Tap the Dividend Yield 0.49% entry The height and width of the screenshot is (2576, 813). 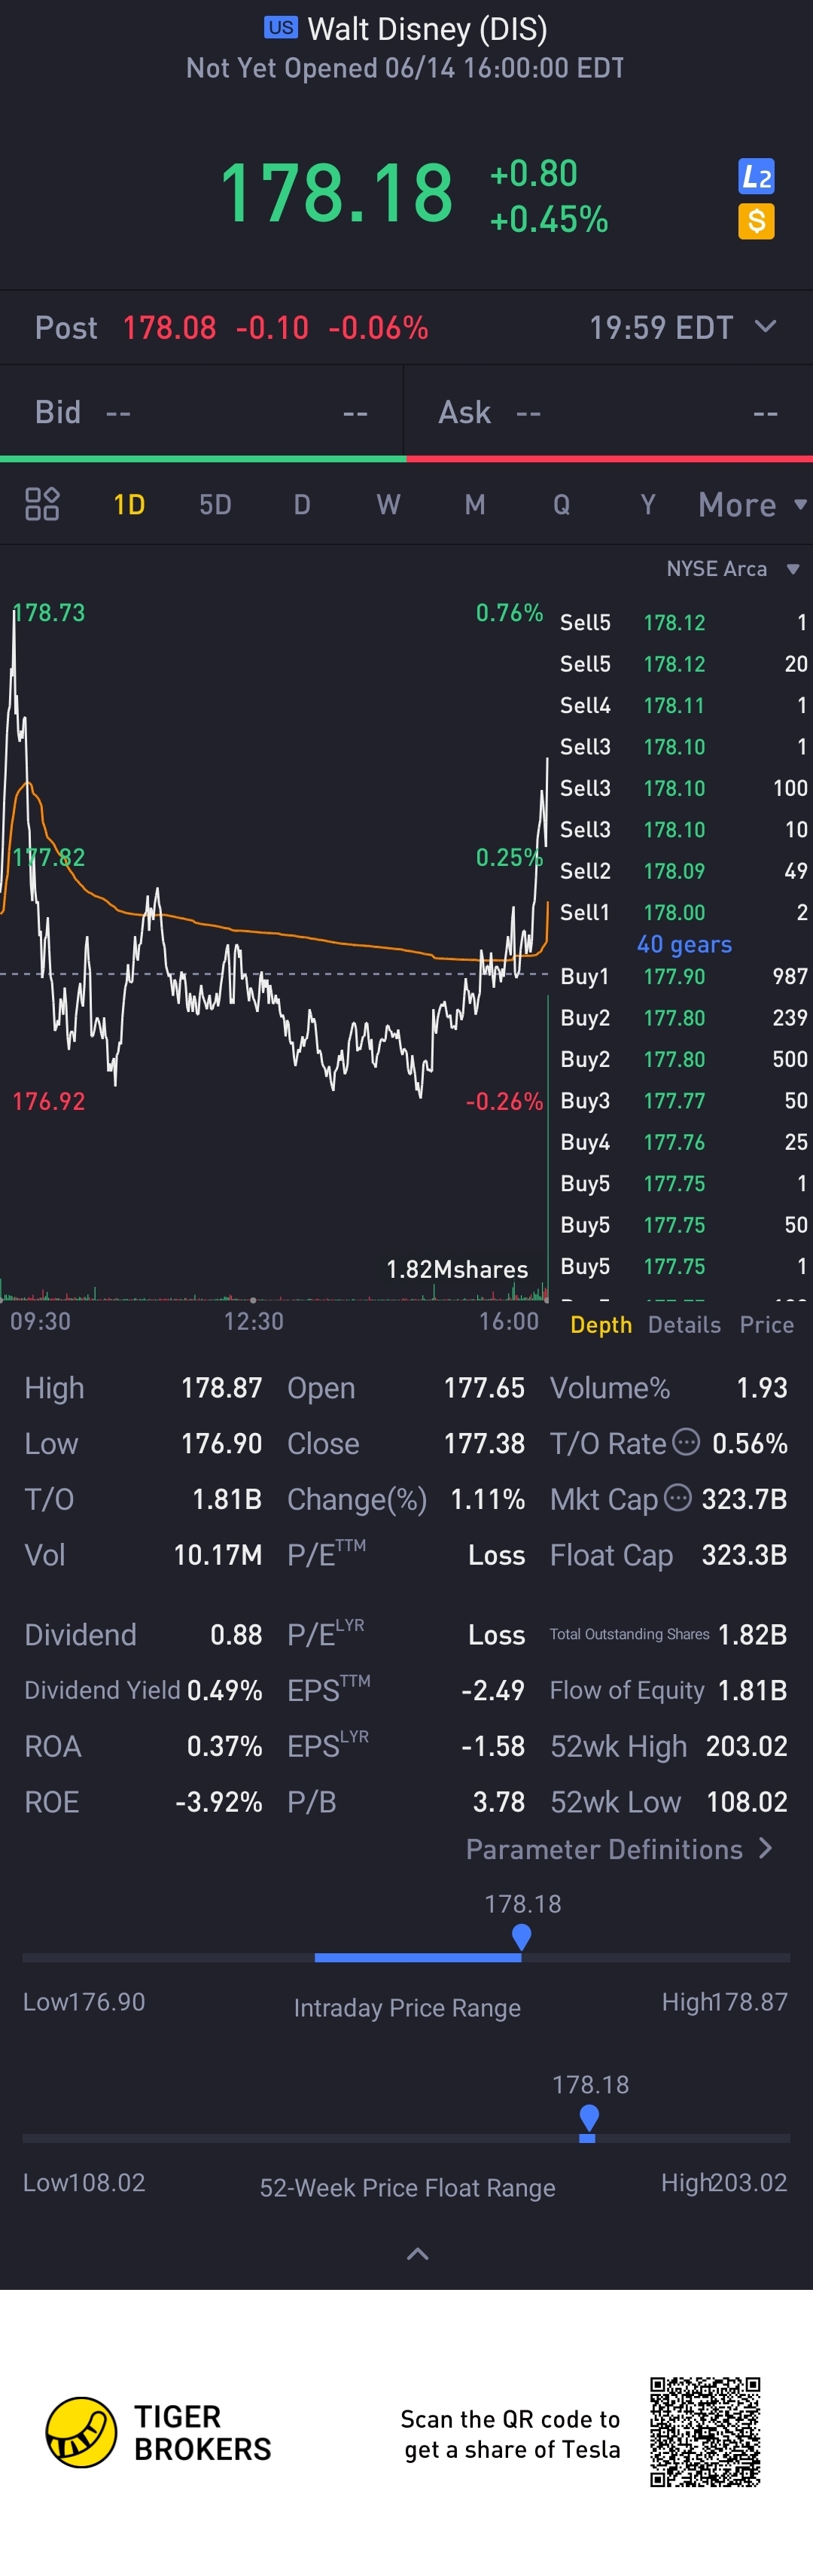click(x=143, y=1690)
